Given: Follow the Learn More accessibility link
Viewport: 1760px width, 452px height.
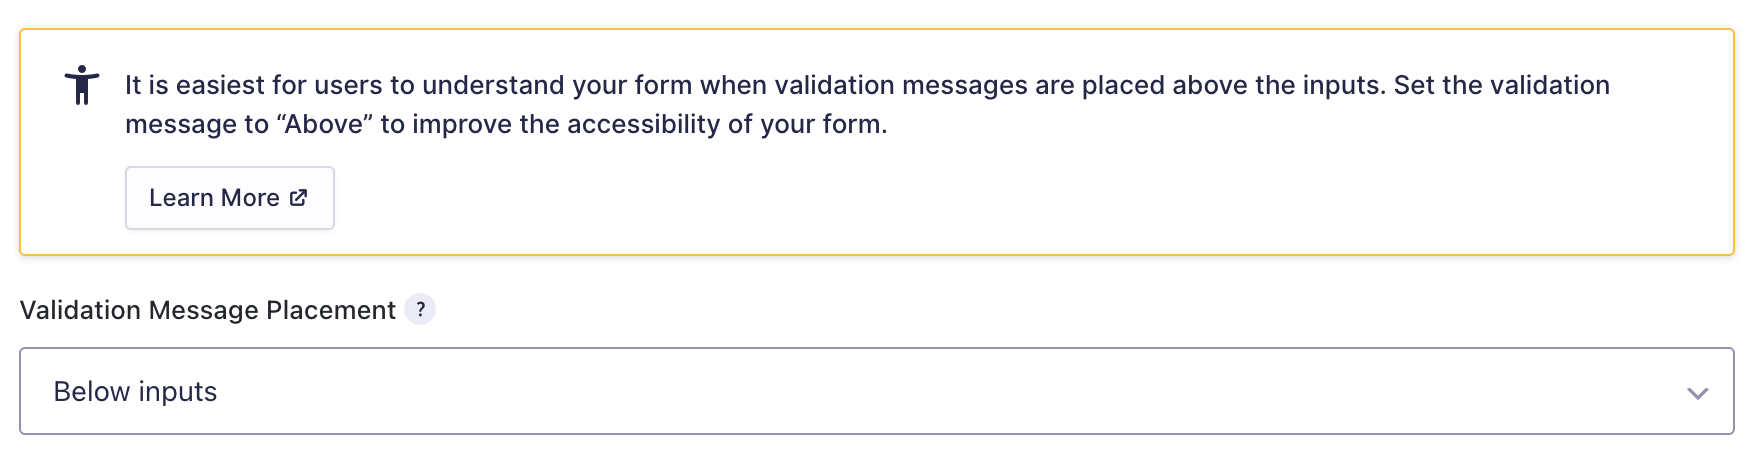Looking at the screenshot, I should tap(230, 198).
